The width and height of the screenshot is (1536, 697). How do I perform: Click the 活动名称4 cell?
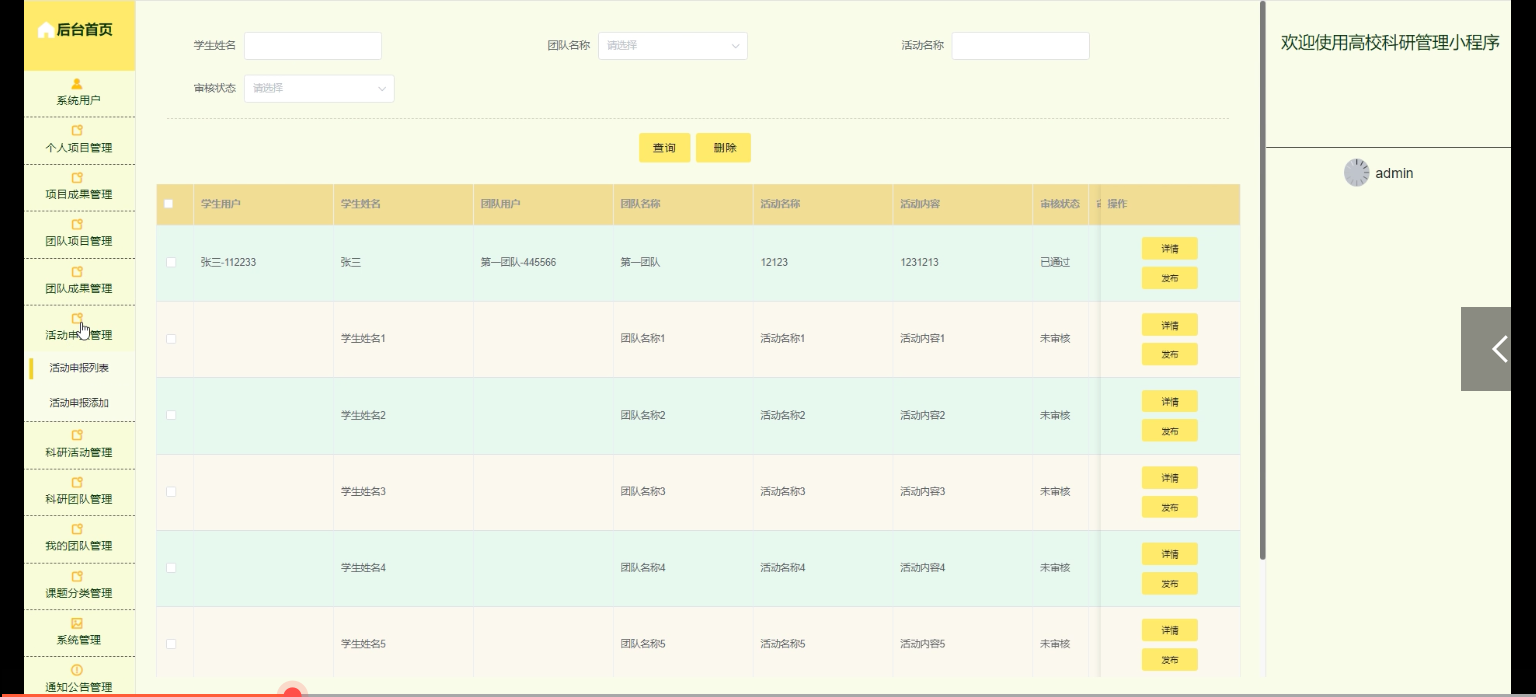pyautogui.click(x=783, y=568)
